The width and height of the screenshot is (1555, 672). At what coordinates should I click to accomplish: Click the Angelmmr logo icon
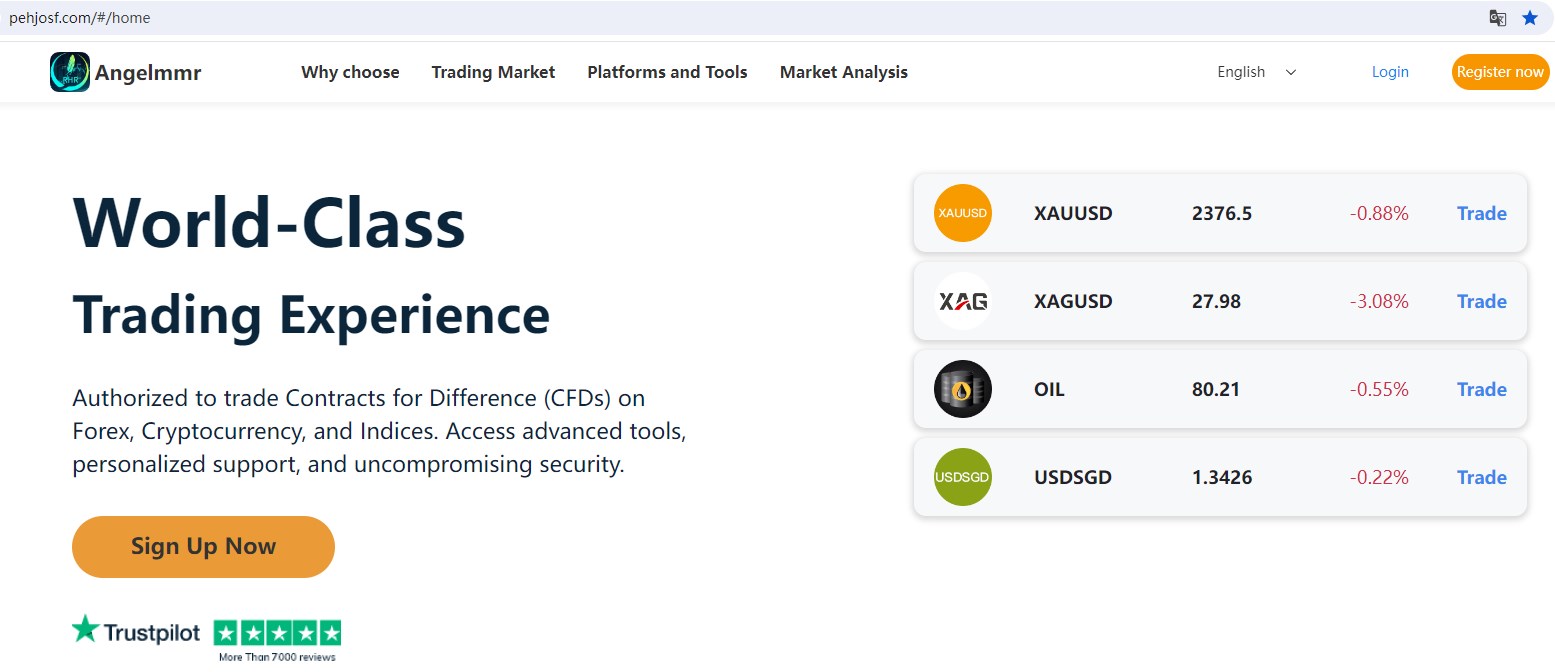click(x=70, y=72)
